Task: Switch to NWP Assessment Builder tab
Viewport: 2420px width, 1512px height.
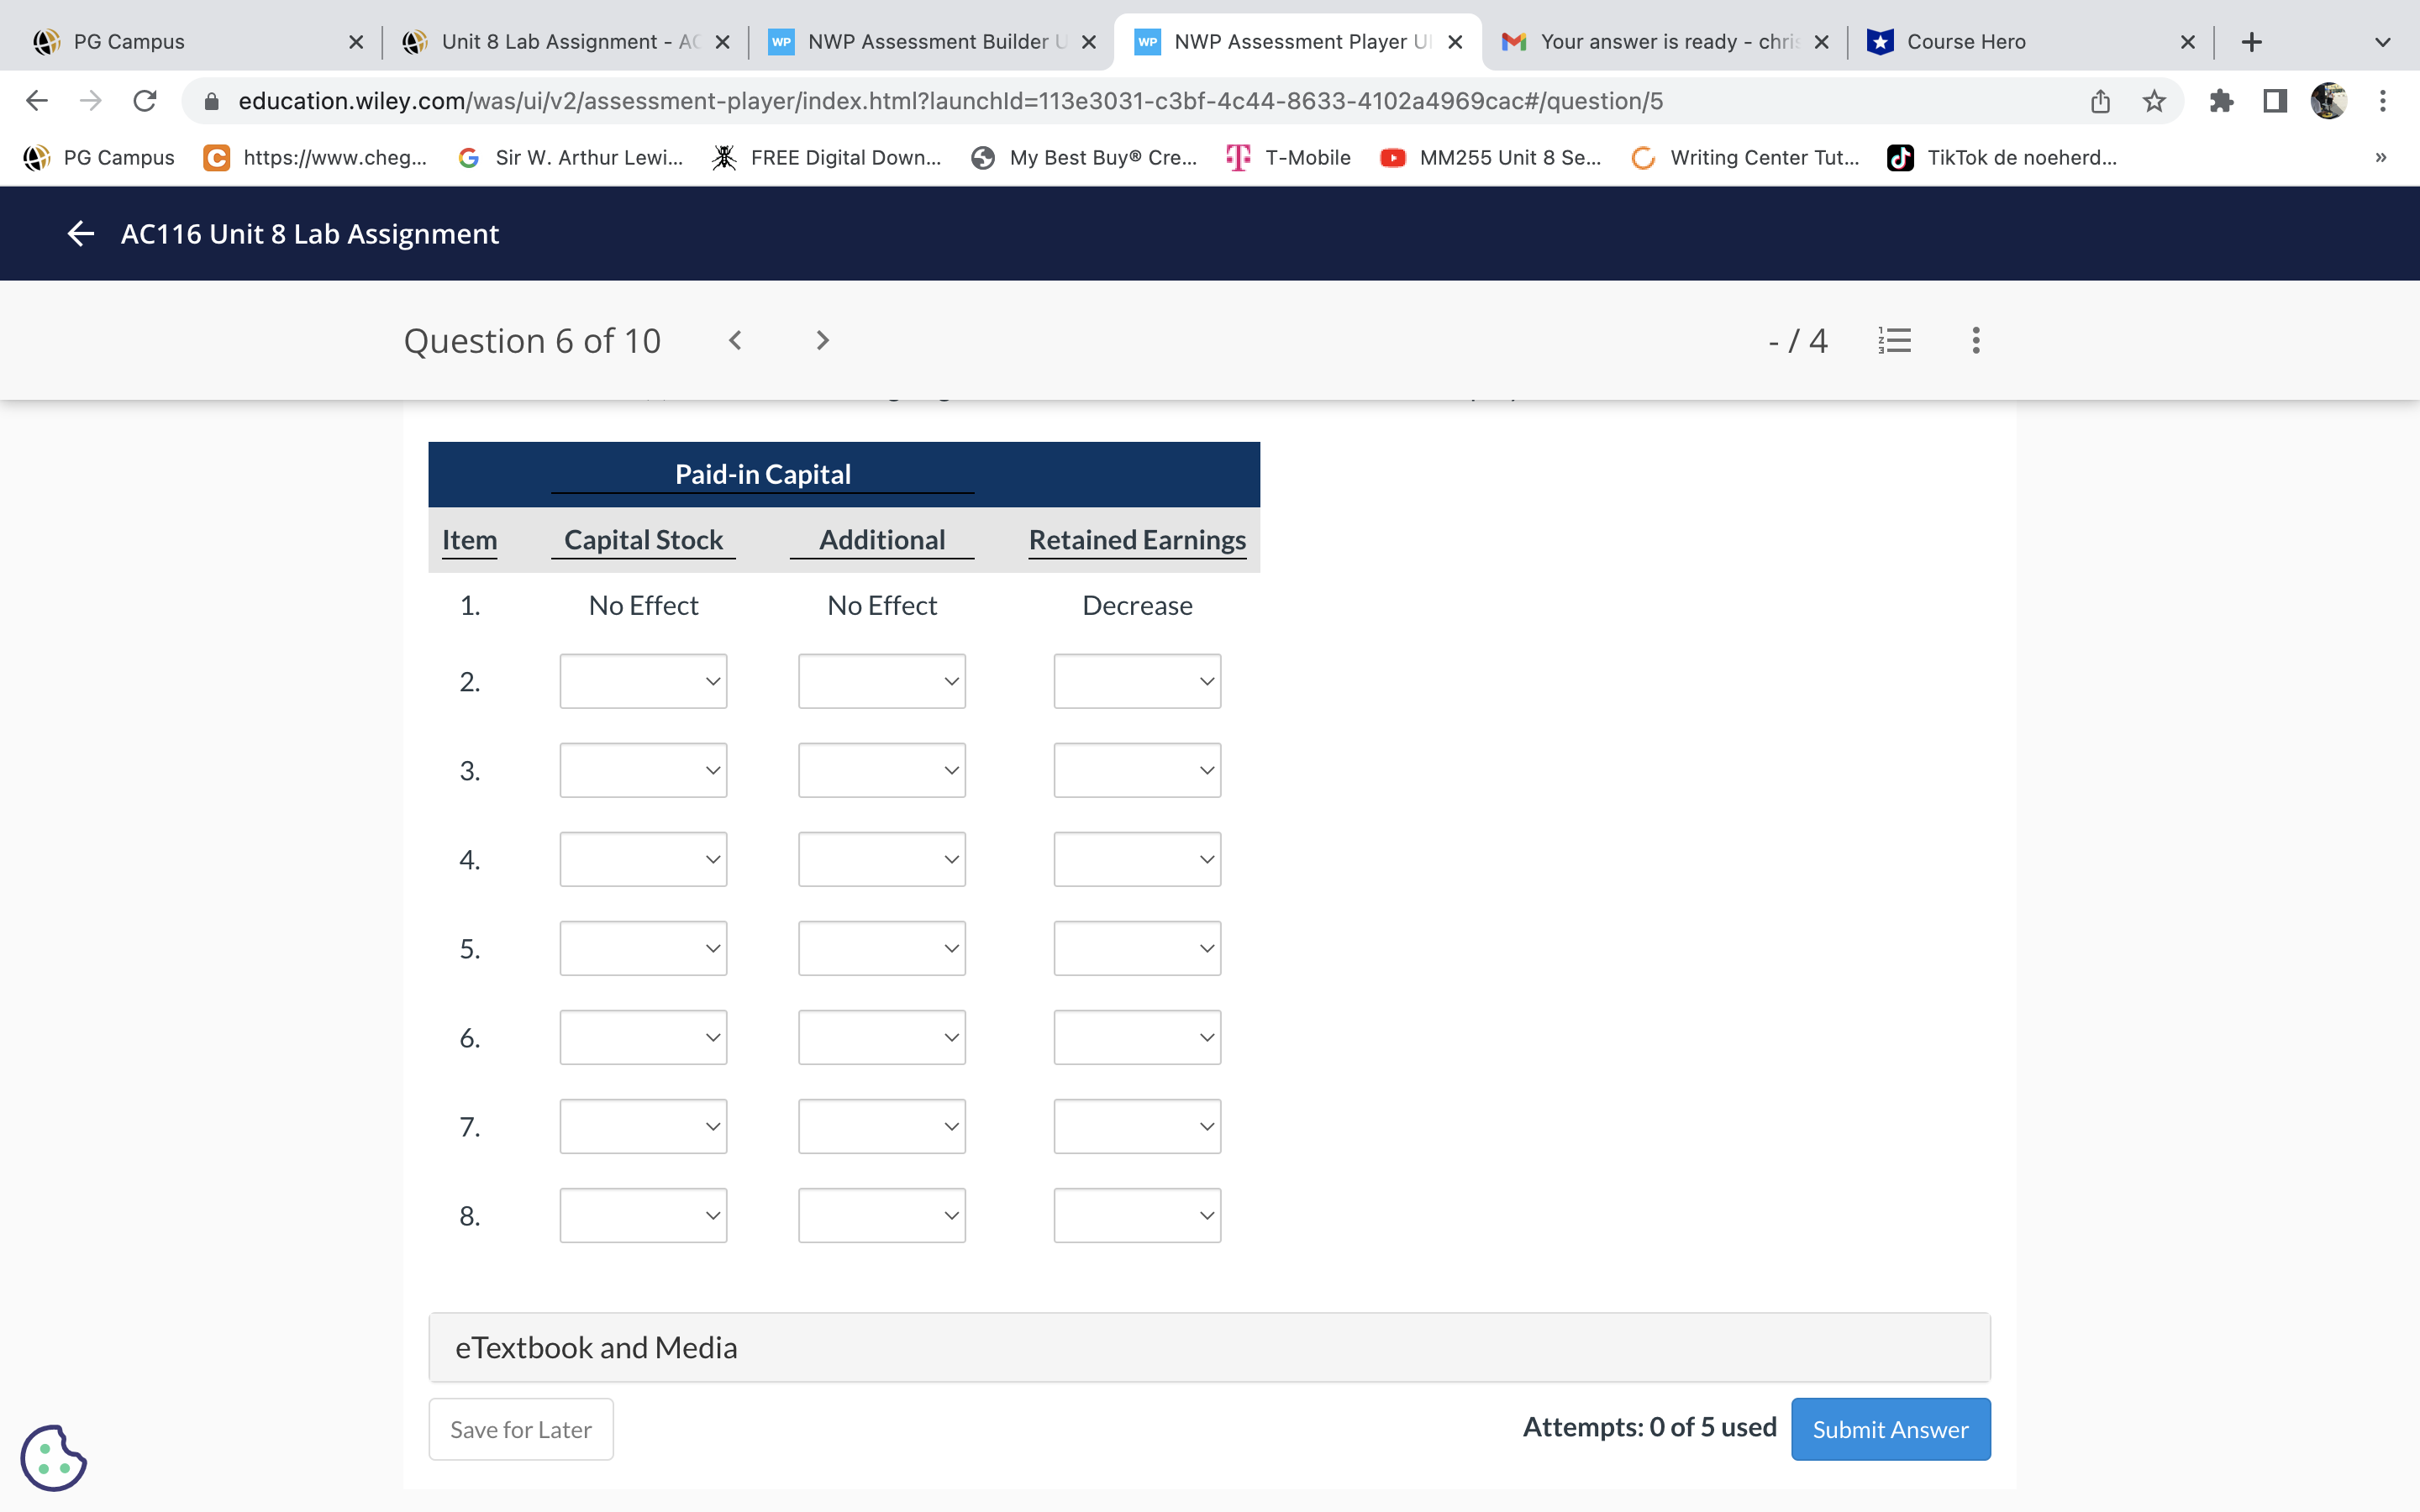Action: 927,42
